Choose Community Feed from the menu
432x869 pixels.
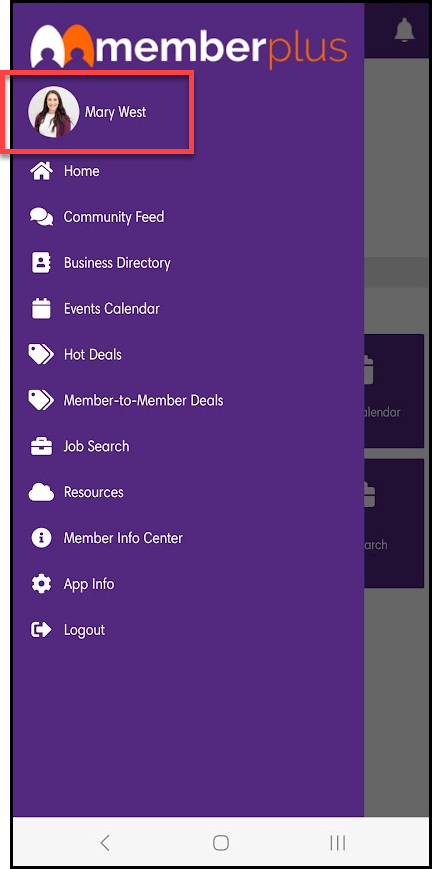pyautogui.click(x=114, y=217)
